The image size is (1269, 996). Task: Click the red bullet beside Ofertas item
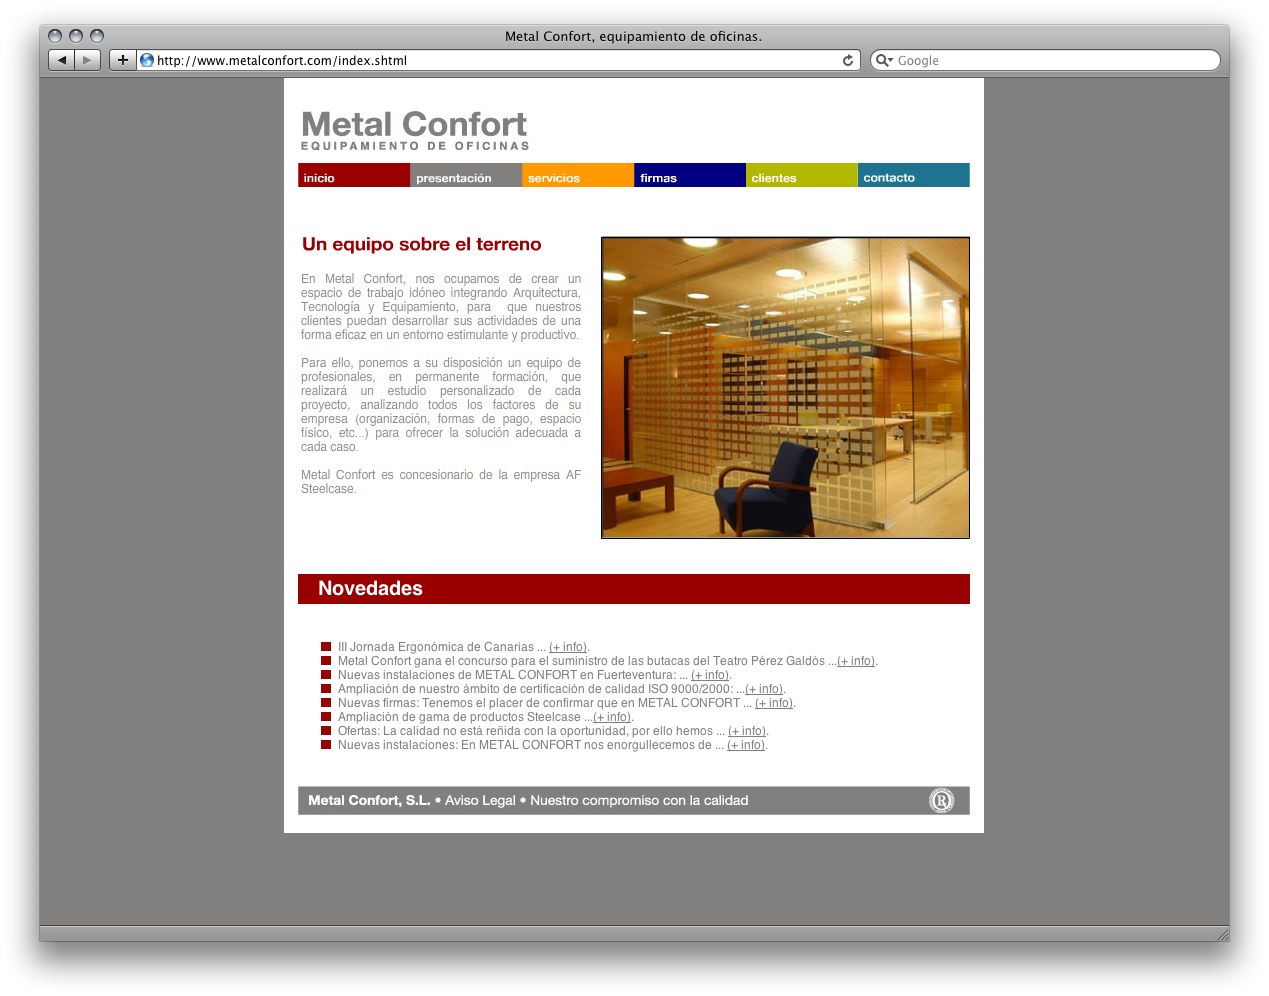(326, 731)
